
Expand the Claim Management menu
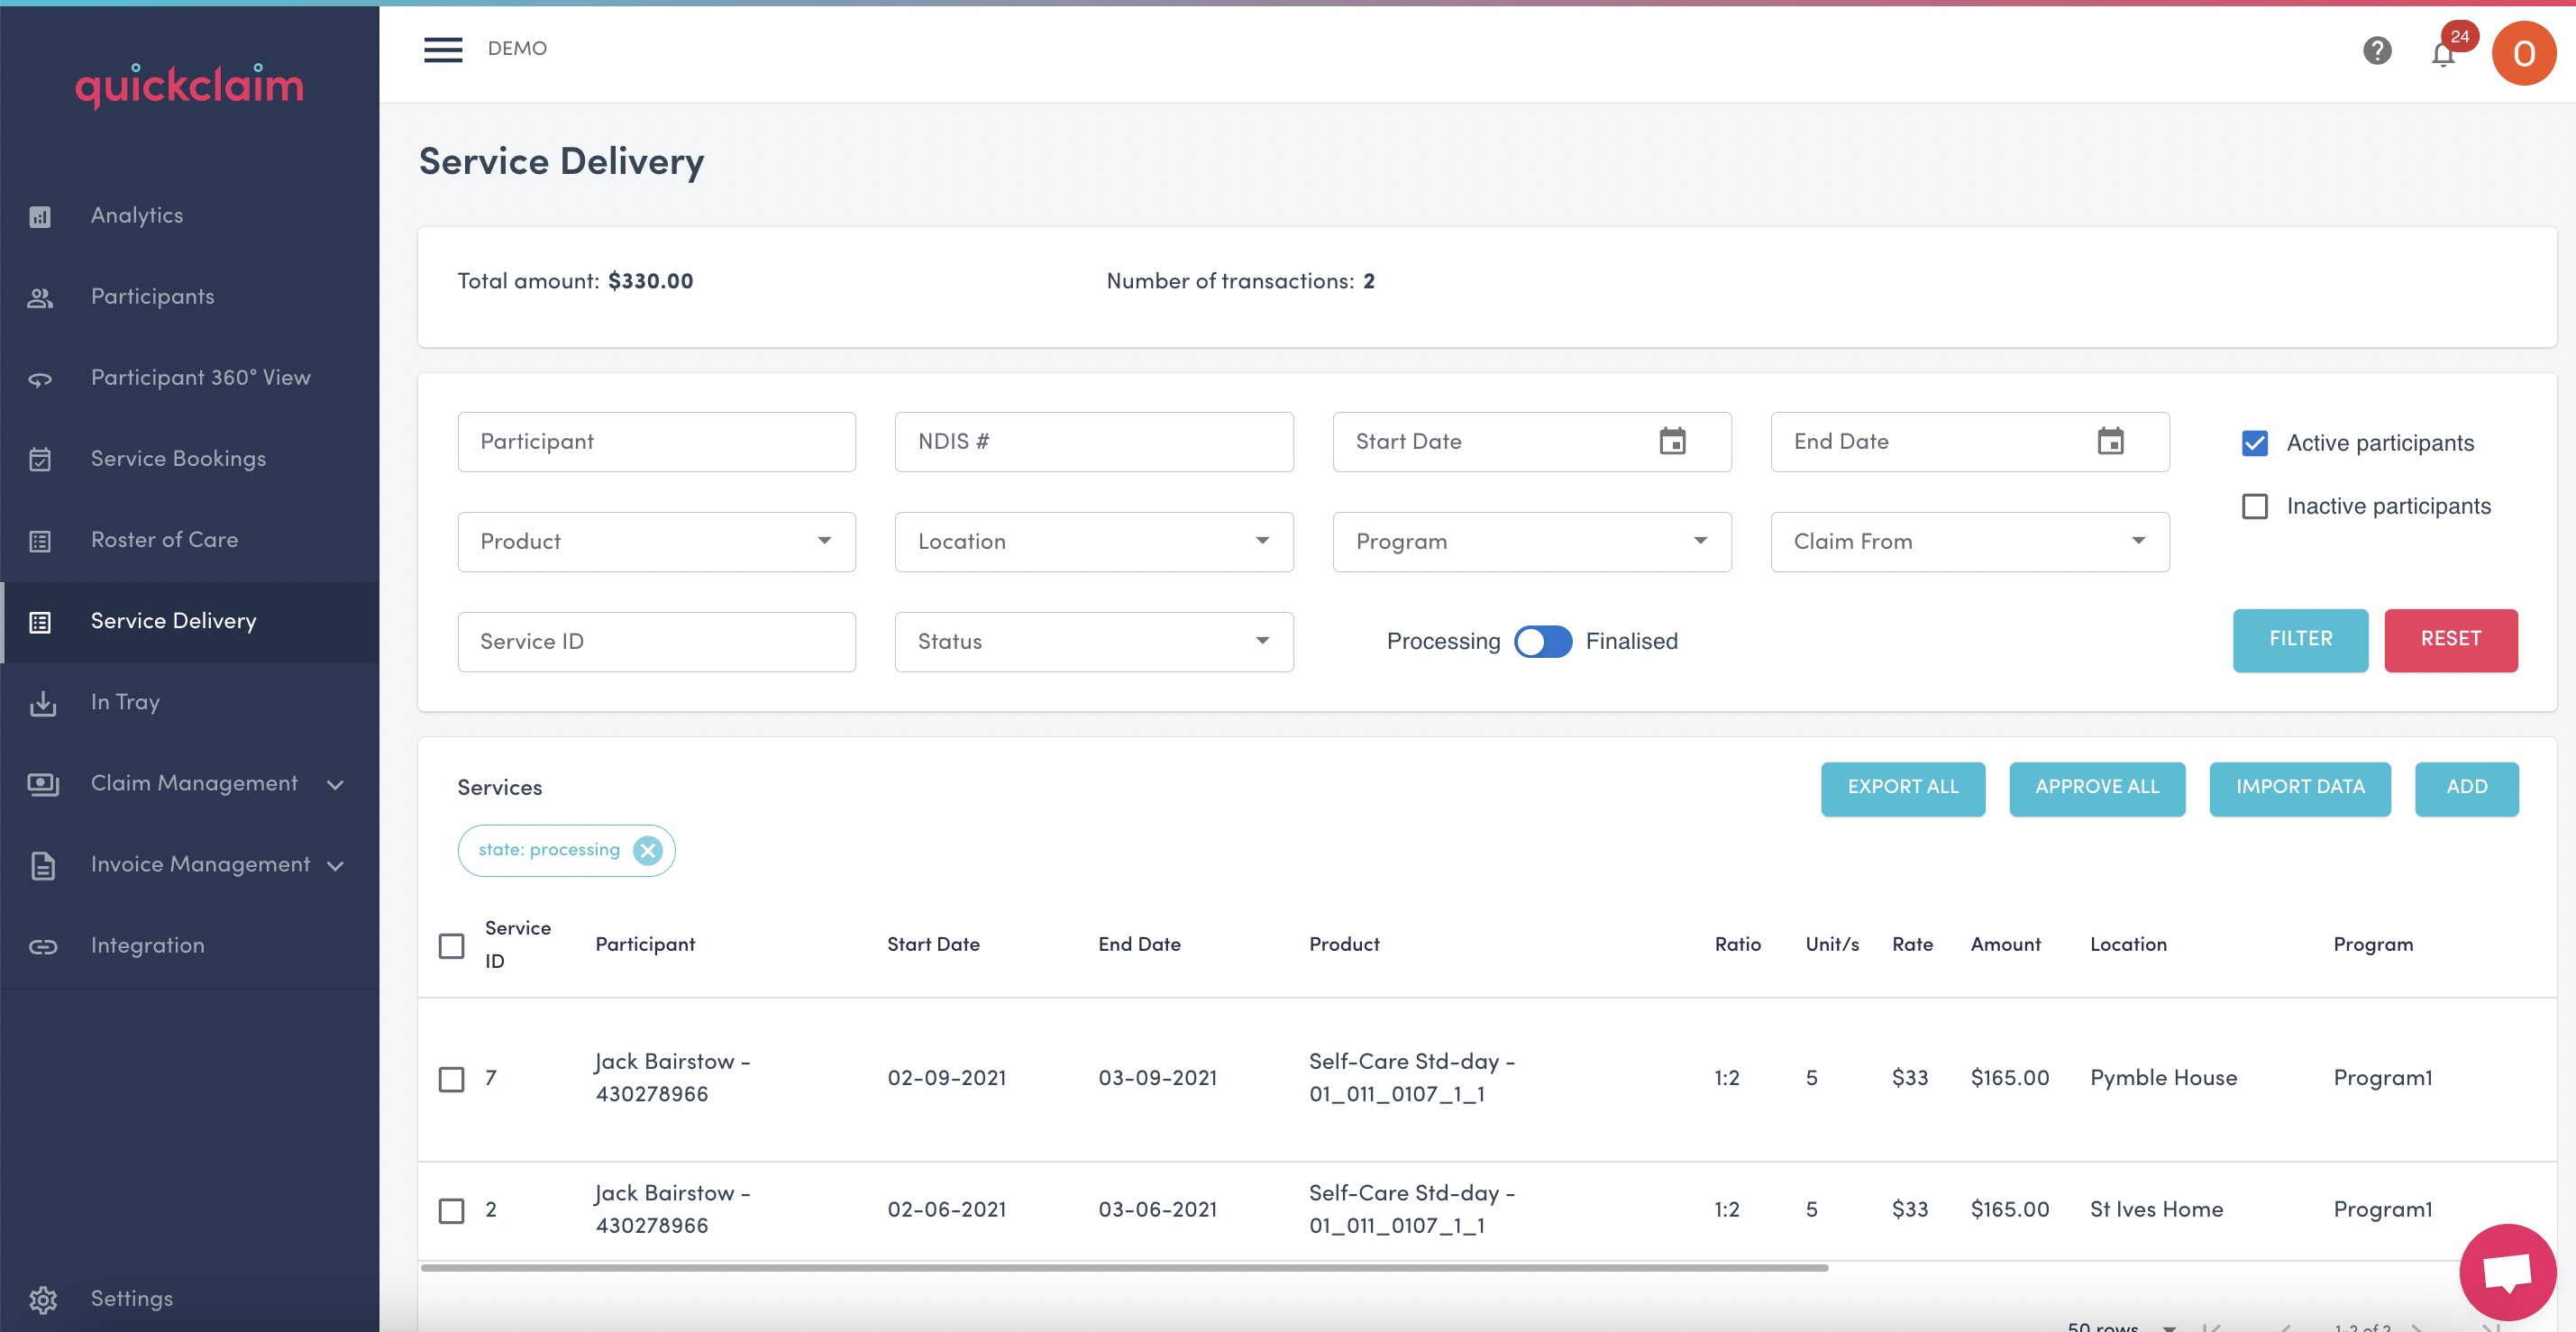pyautogui.click(x=194, y=783)
